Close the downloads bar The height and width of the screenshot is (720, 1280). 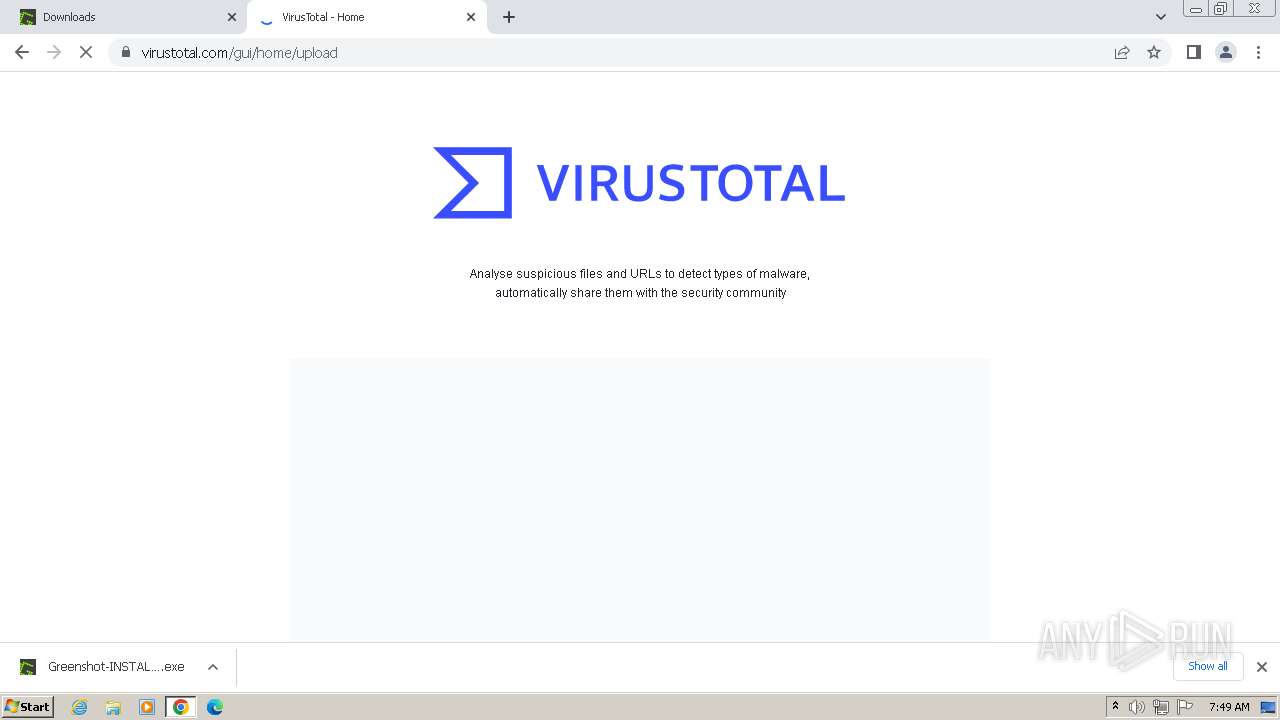1262,667
